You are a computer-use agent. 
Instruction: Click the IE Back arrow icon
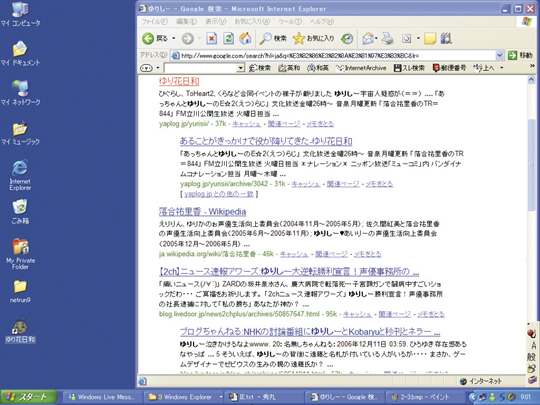point(148,39)
